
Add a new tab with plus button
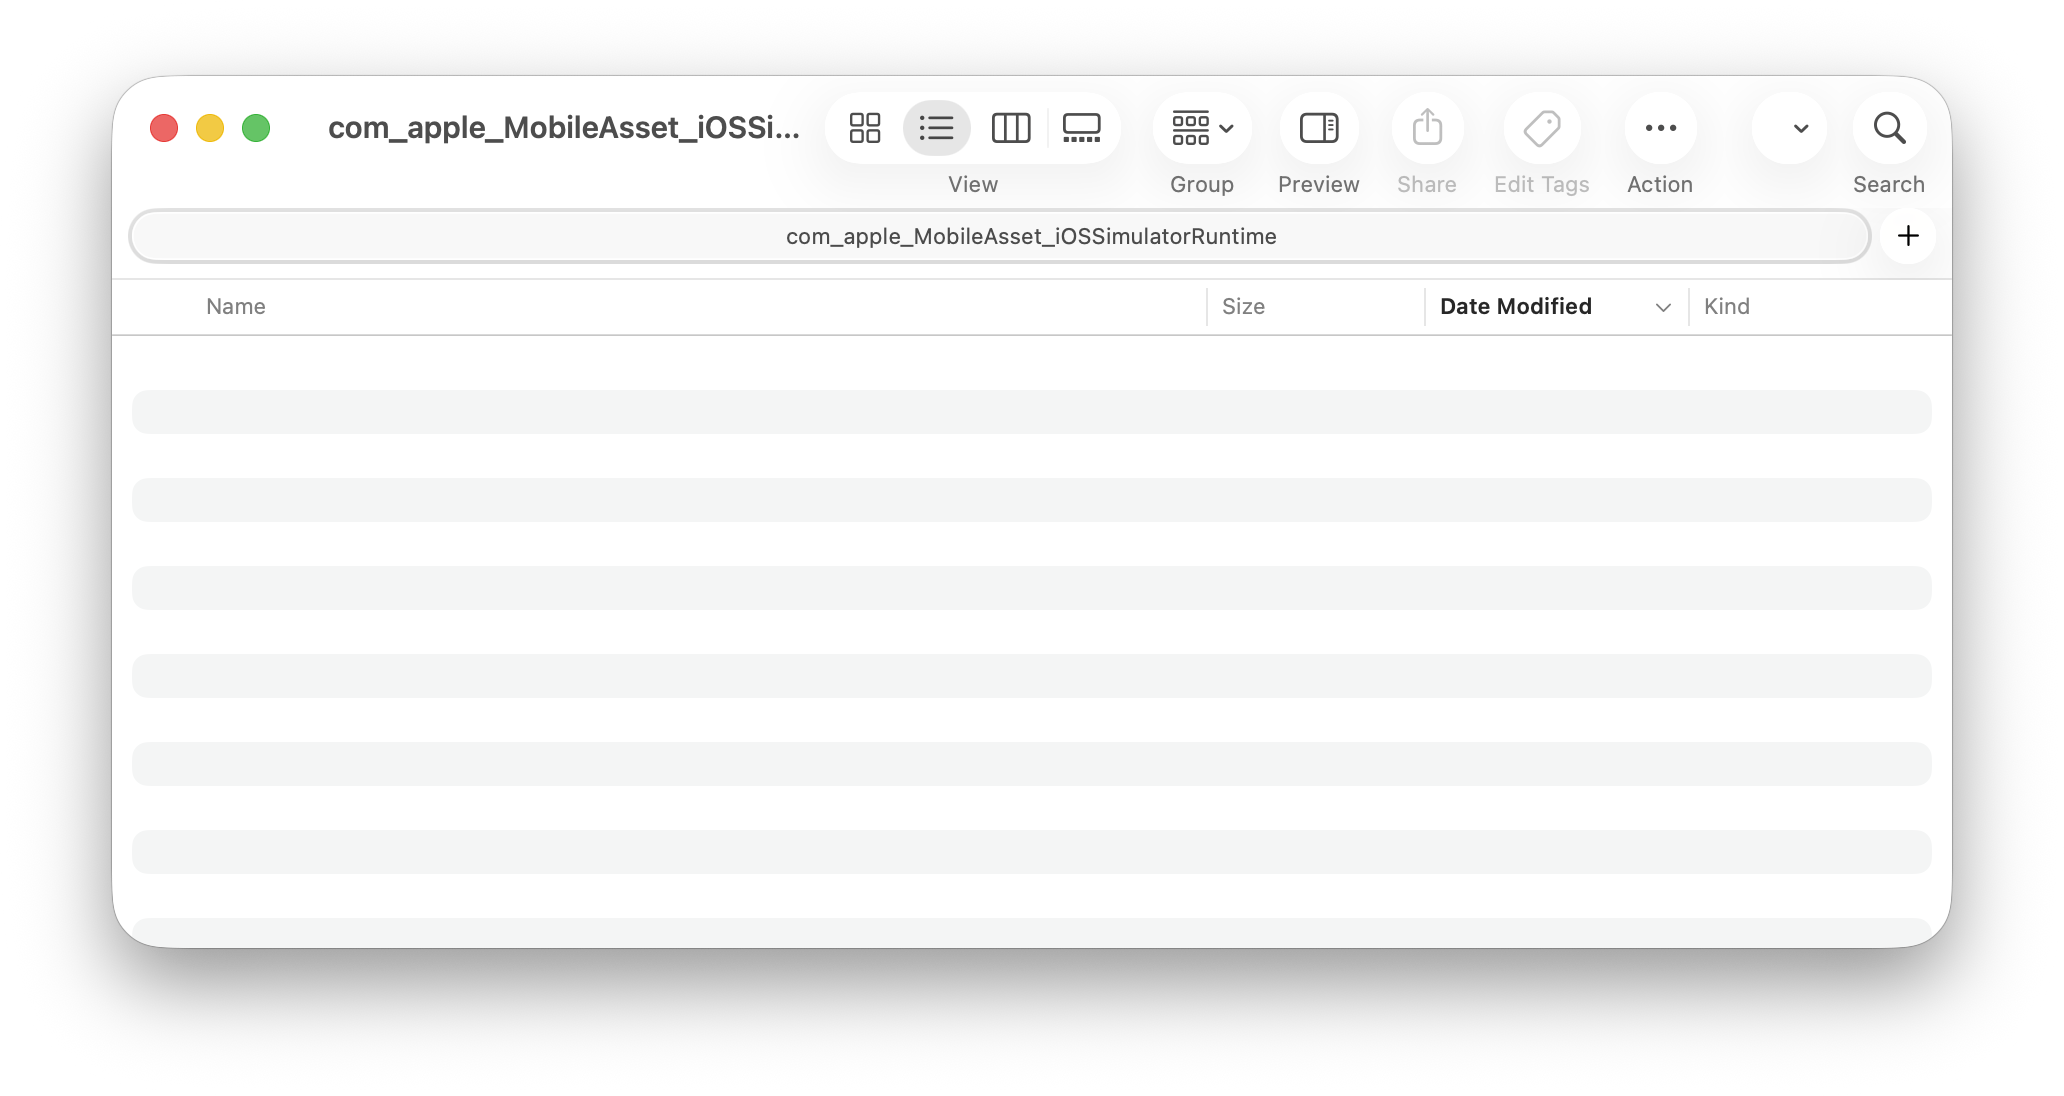tap(1908, 236)
